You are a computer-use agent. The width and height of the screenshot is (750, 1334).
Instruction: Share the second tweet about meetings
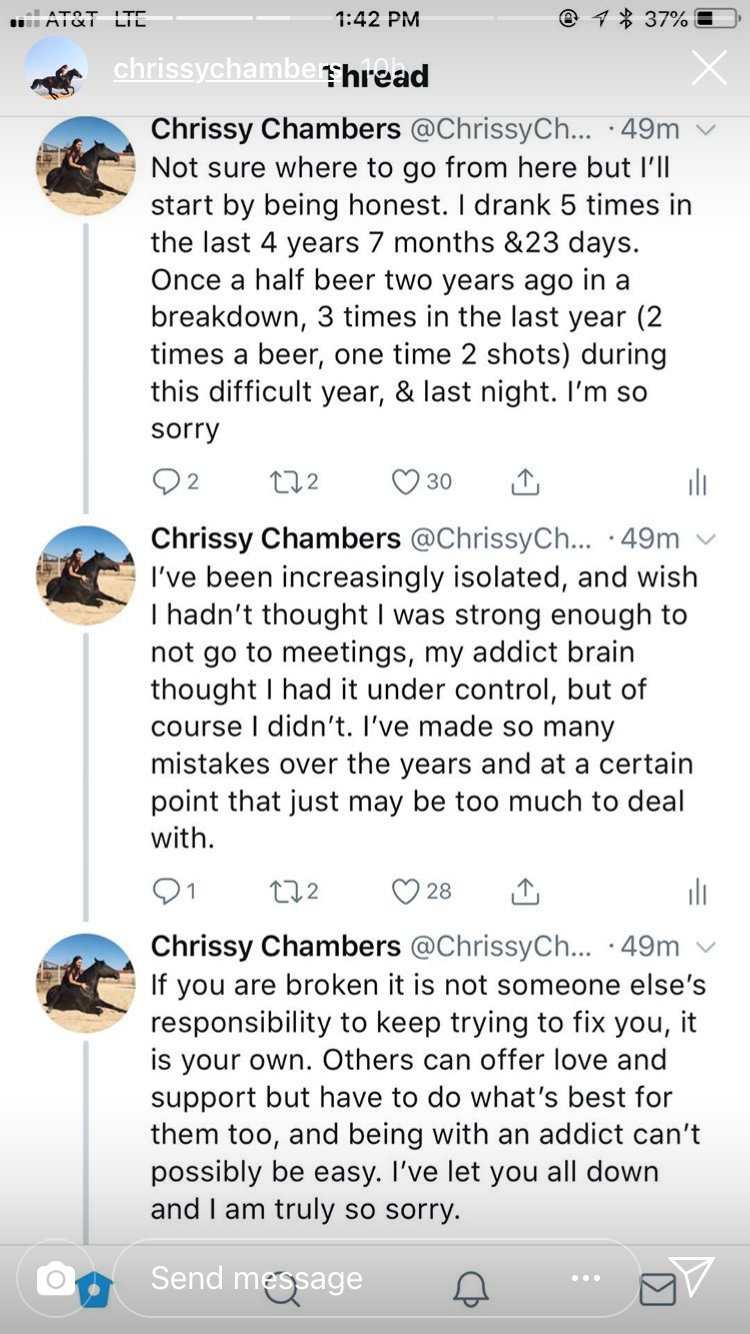[525, 891]
